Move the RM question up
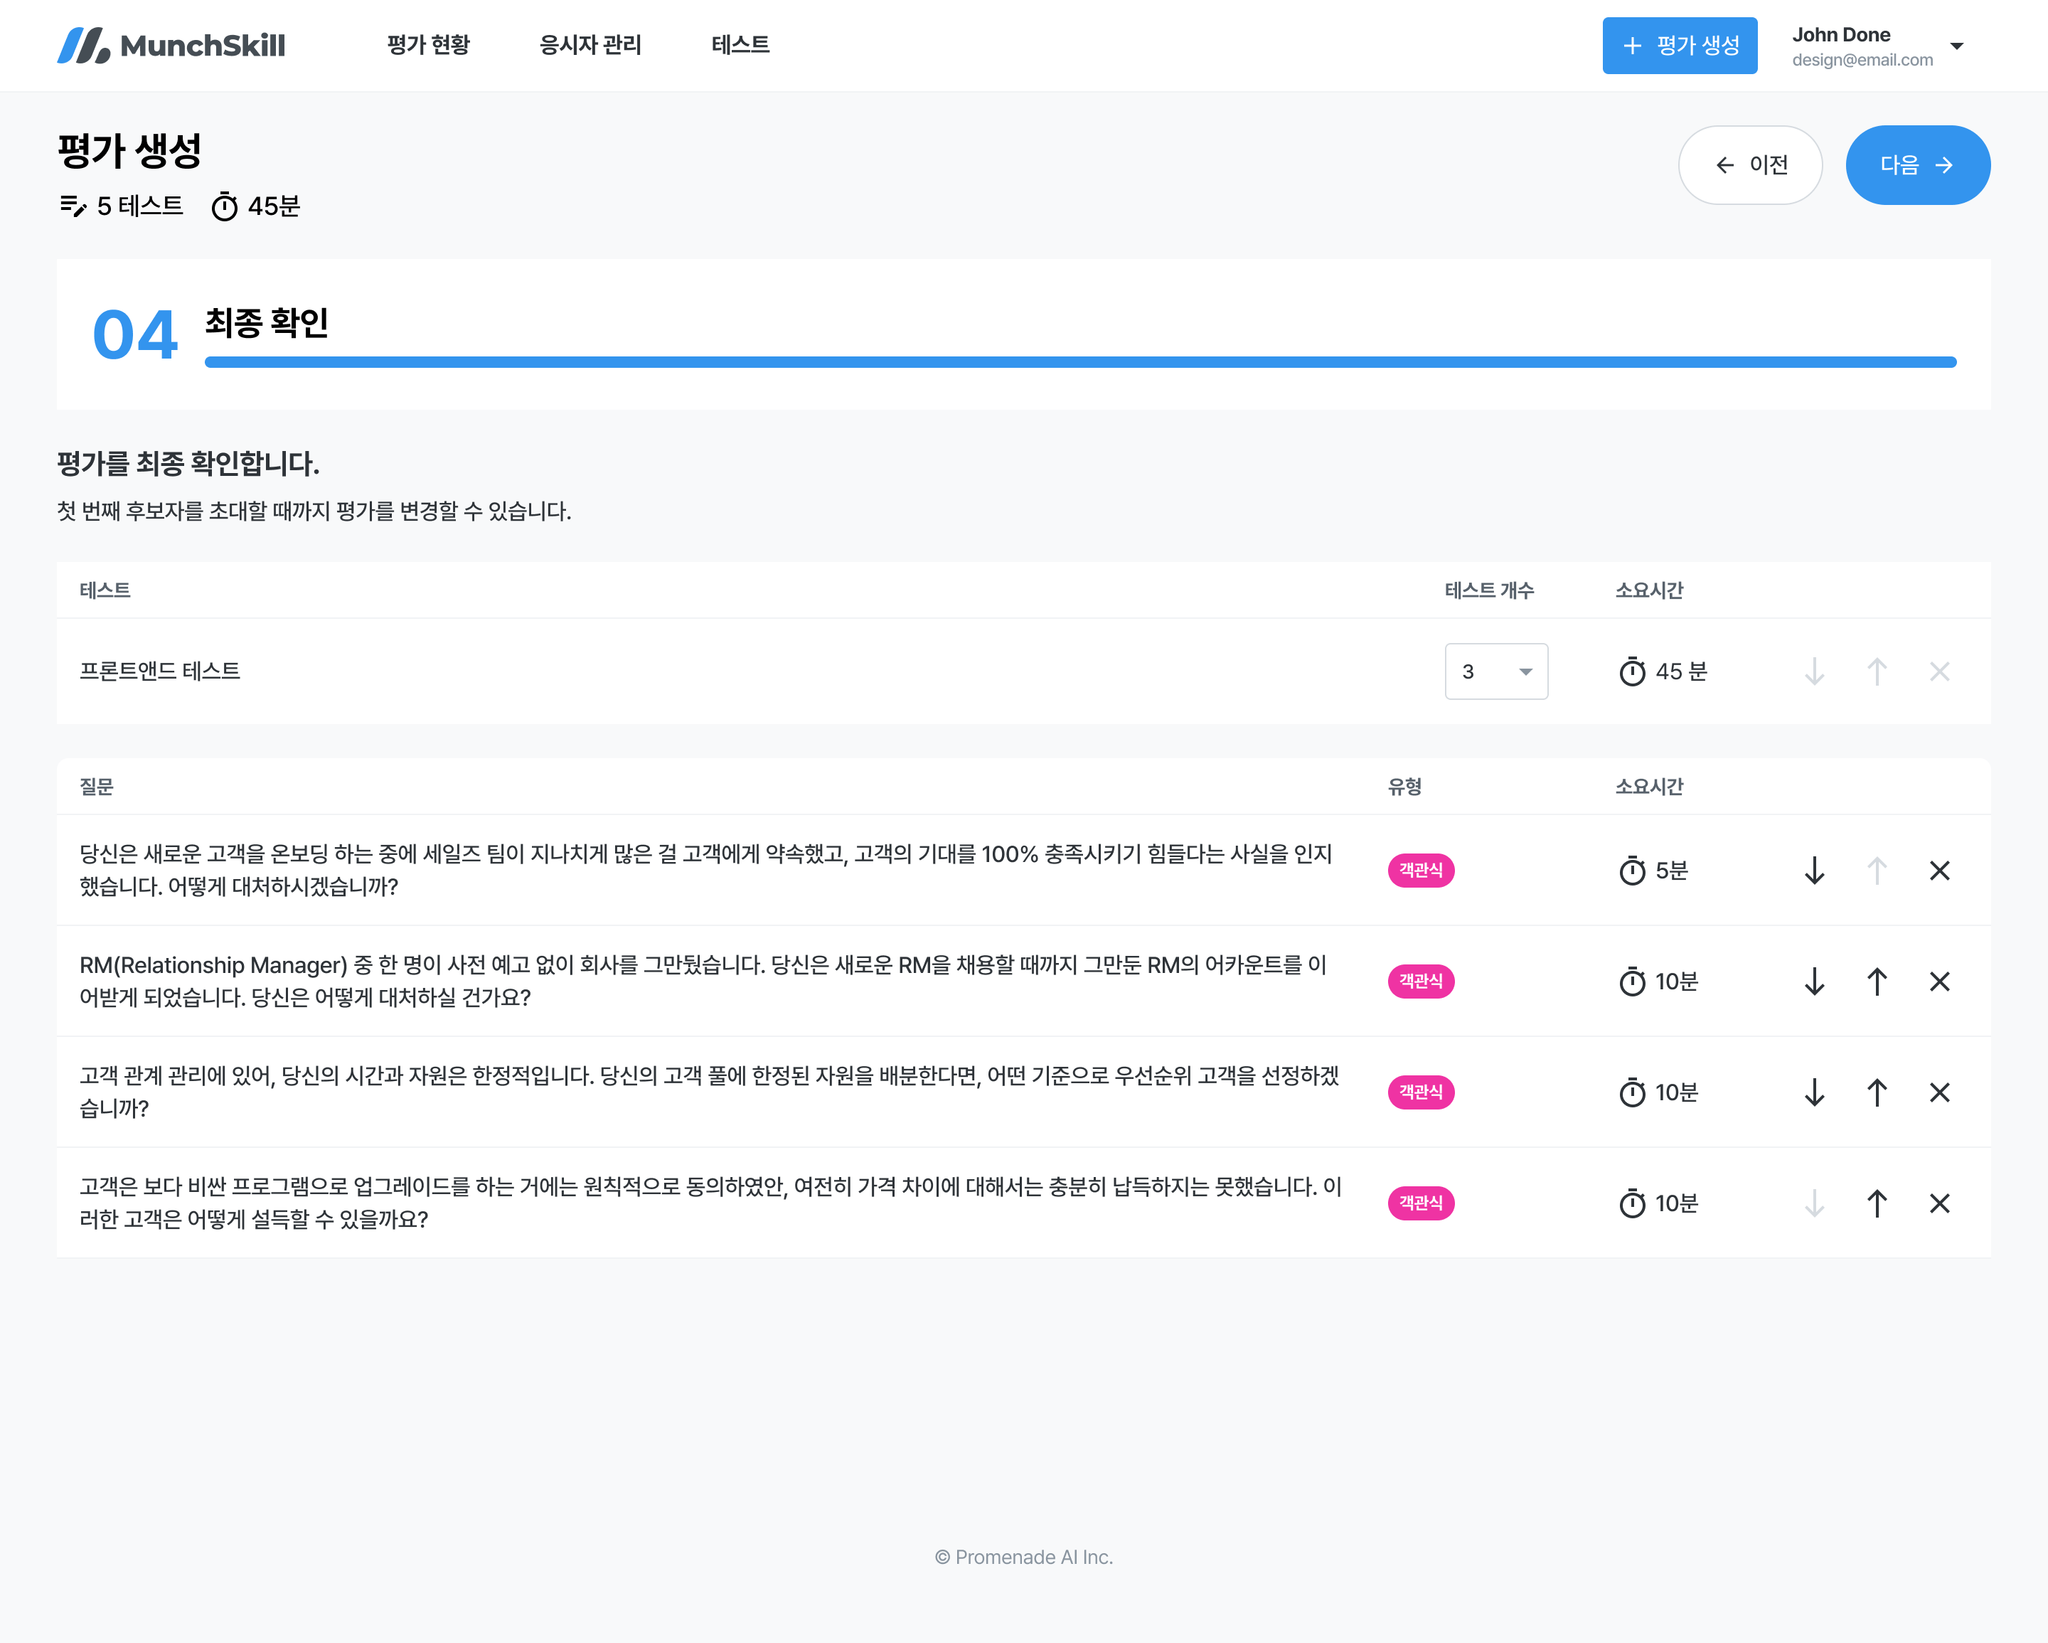Viewport: 2048px width, 1643px height. pyautogui.click(x=1877, y=981)
